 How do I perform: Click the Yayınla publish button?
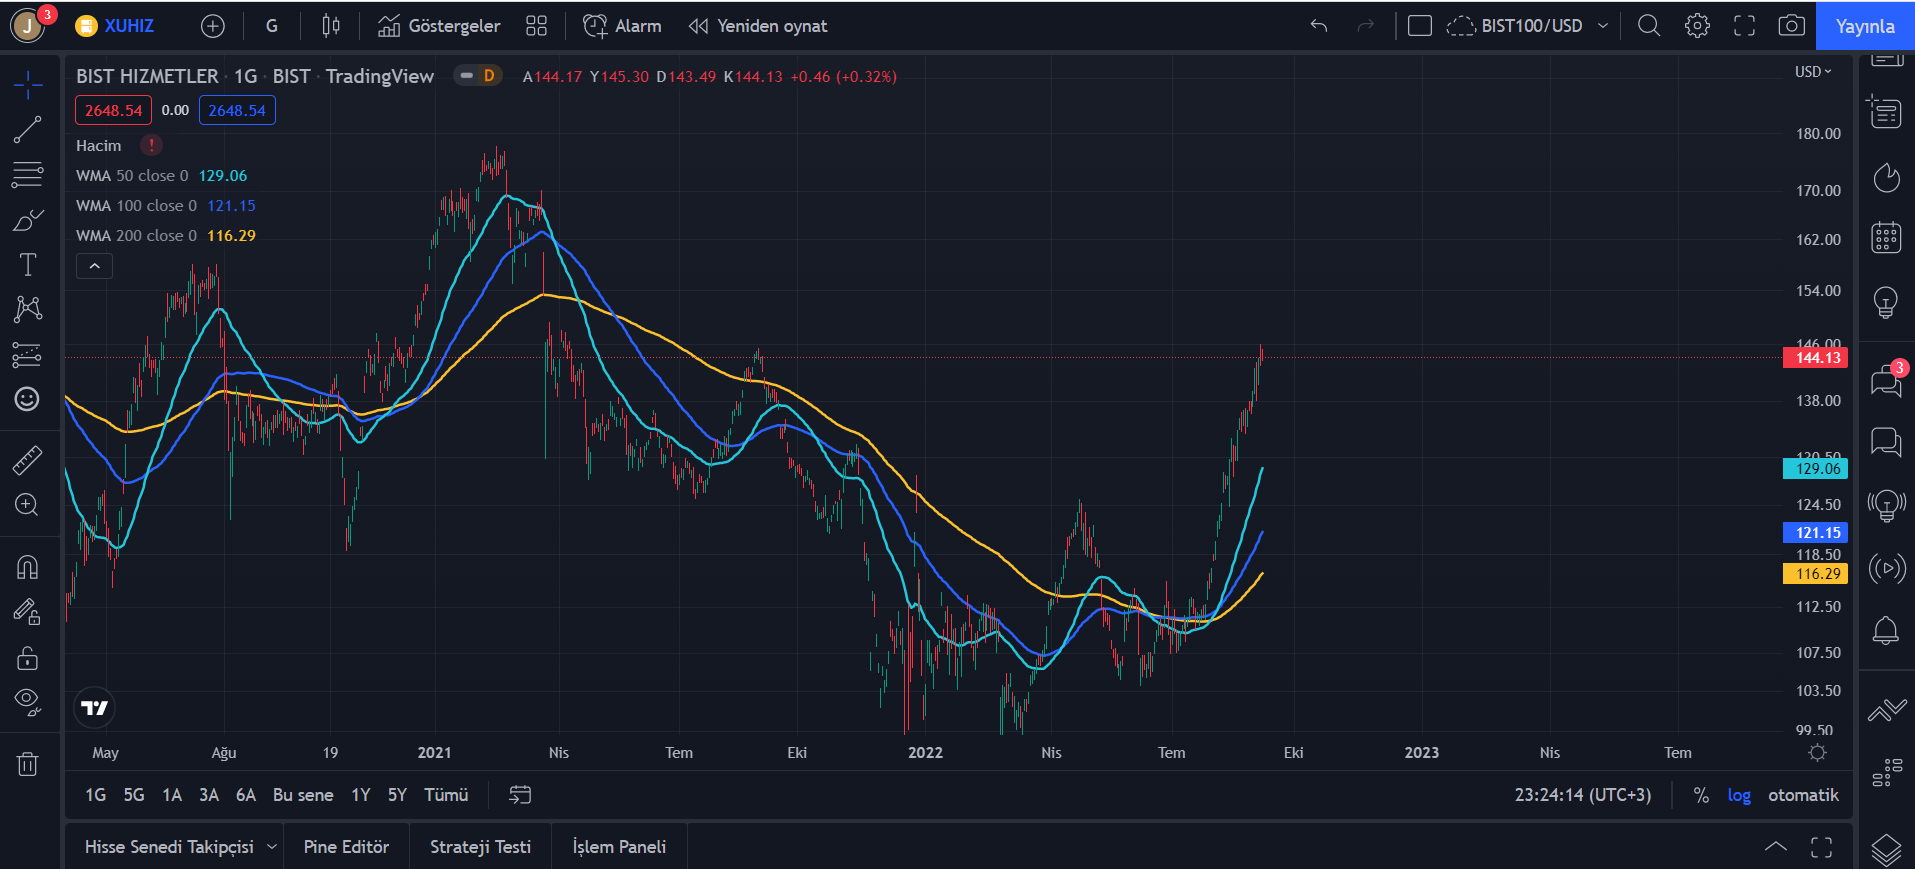[x=1864, y=26]
